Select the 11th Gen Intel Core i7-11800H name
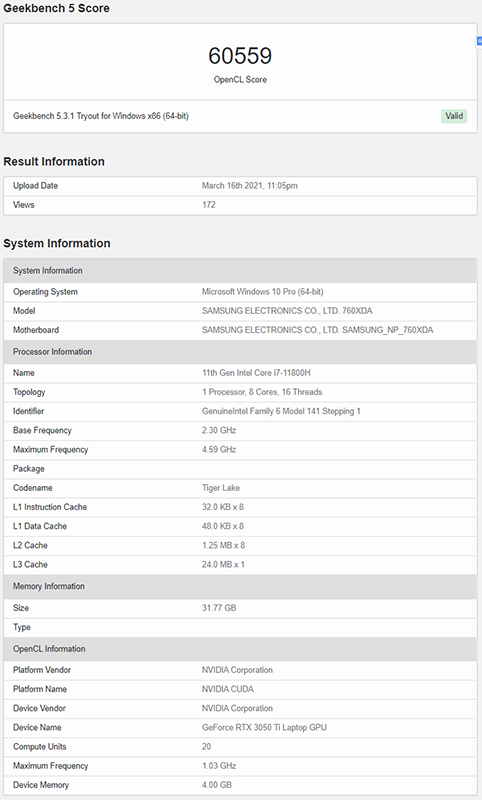The image size is (482, 800). [x=256, y=373]
